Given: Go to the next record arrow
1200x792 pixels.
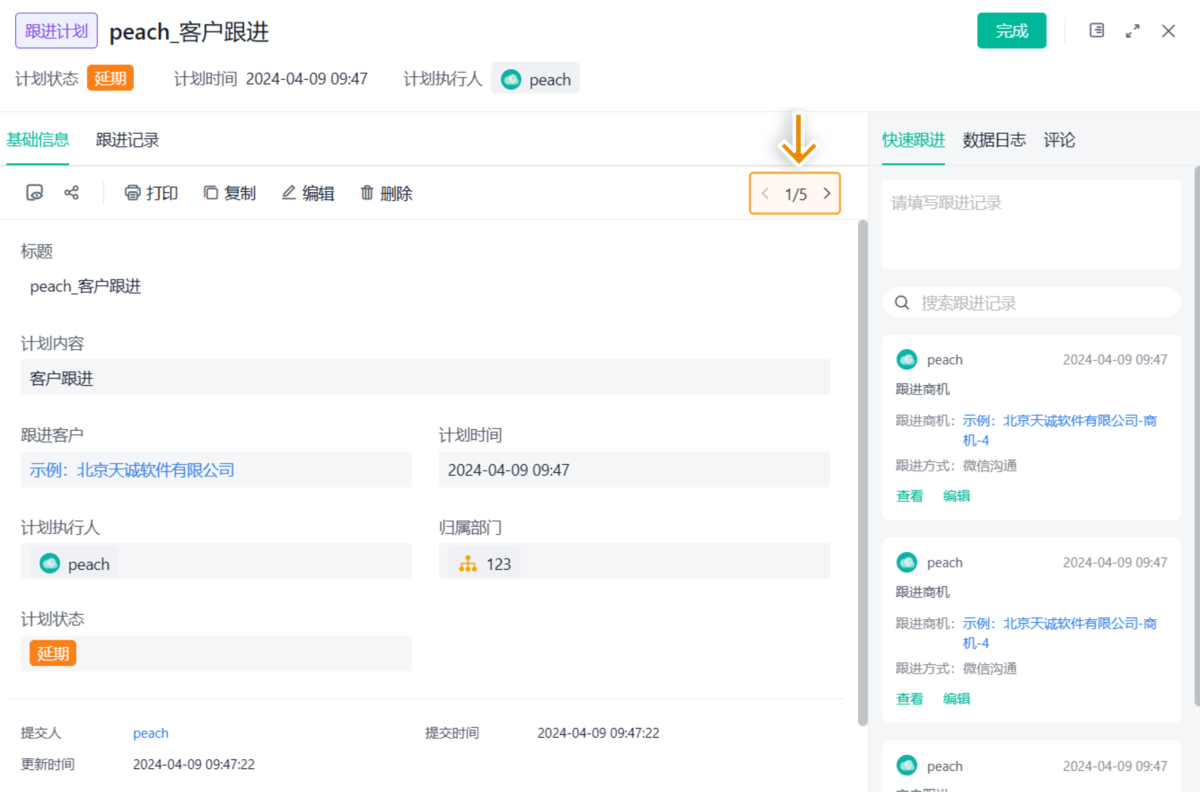Looking at the screenshot, I should coord(826,194).
